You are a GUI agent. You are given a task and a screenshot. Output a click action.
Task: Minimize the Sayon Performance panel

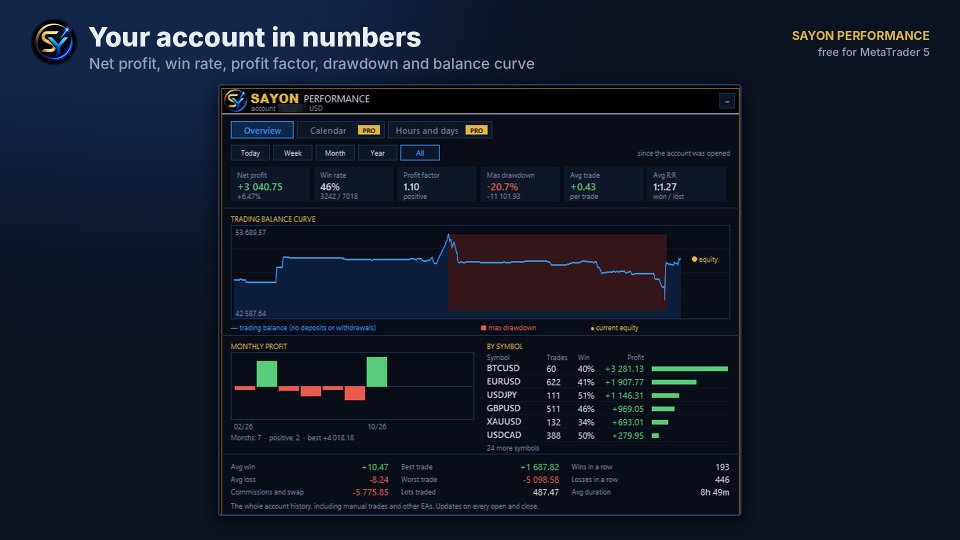(727, 100)
